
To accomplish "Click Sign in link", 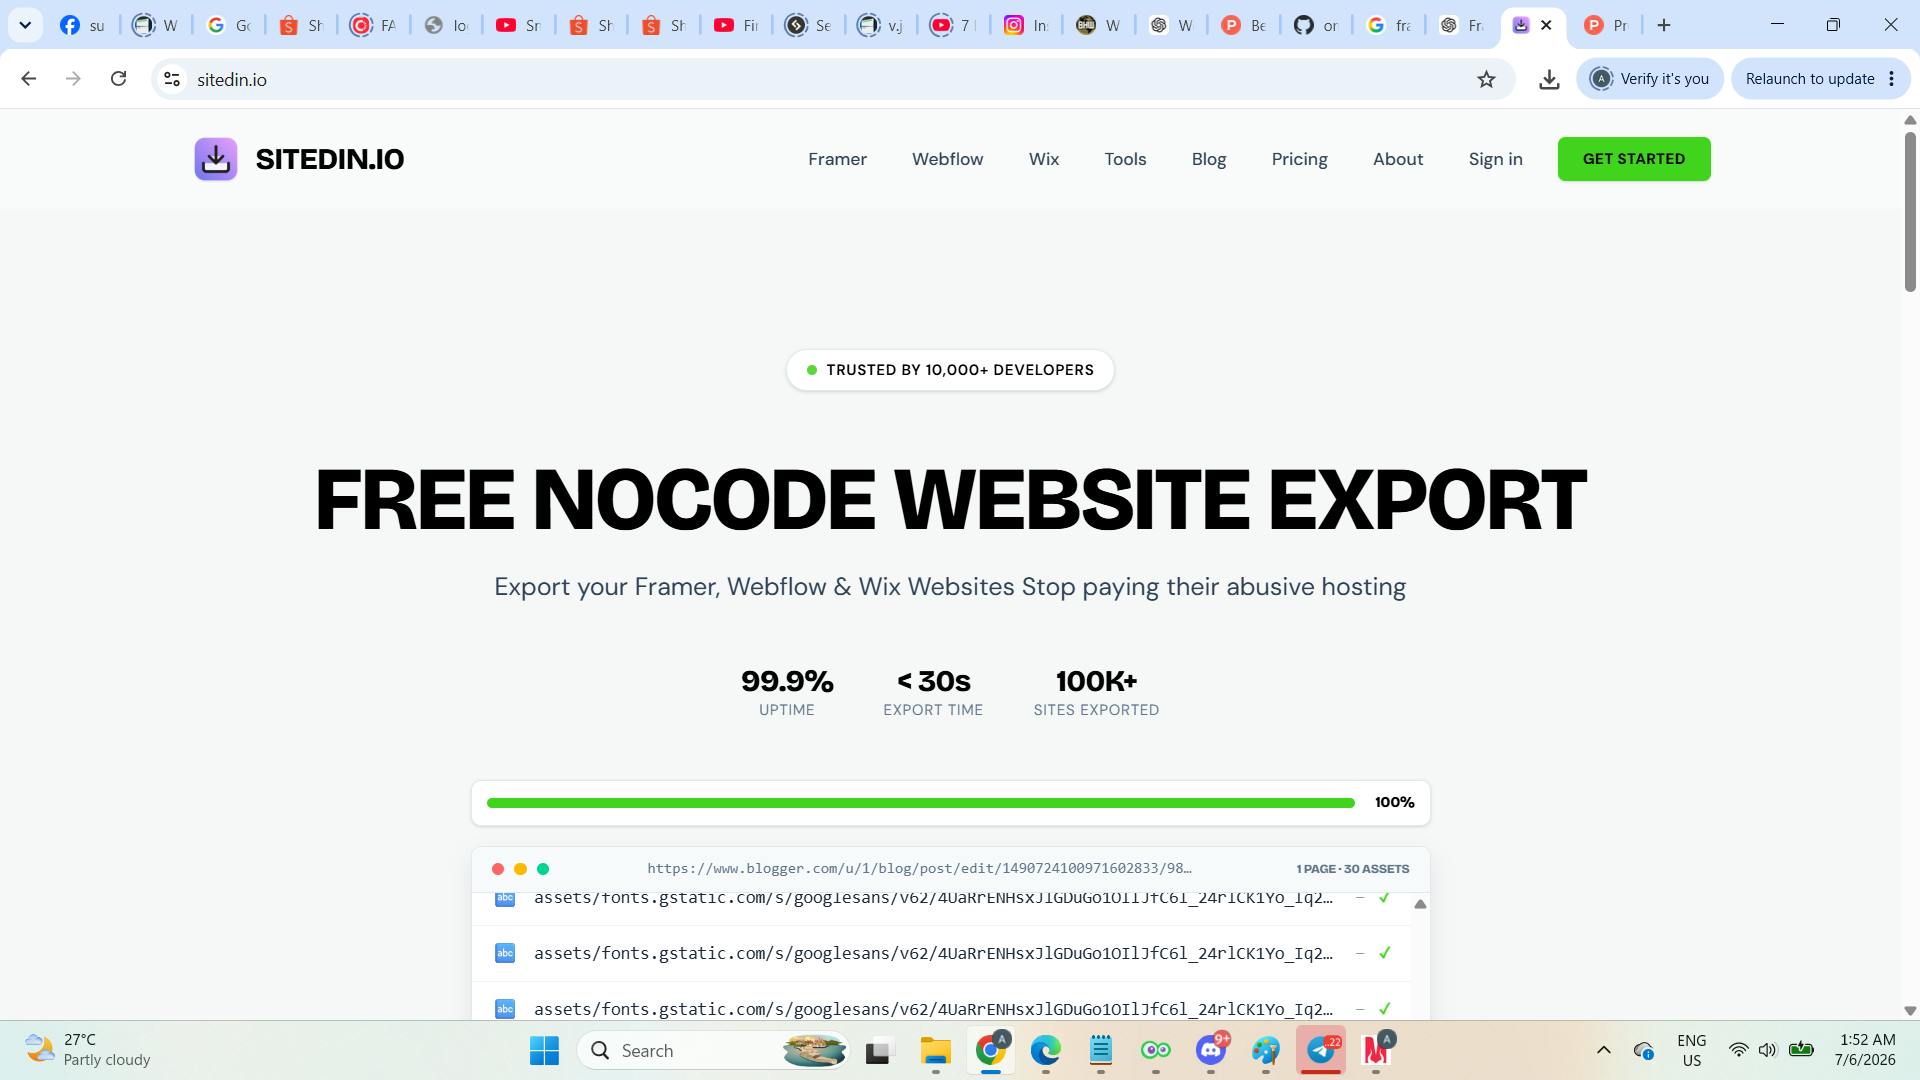I will point(1495,159).
